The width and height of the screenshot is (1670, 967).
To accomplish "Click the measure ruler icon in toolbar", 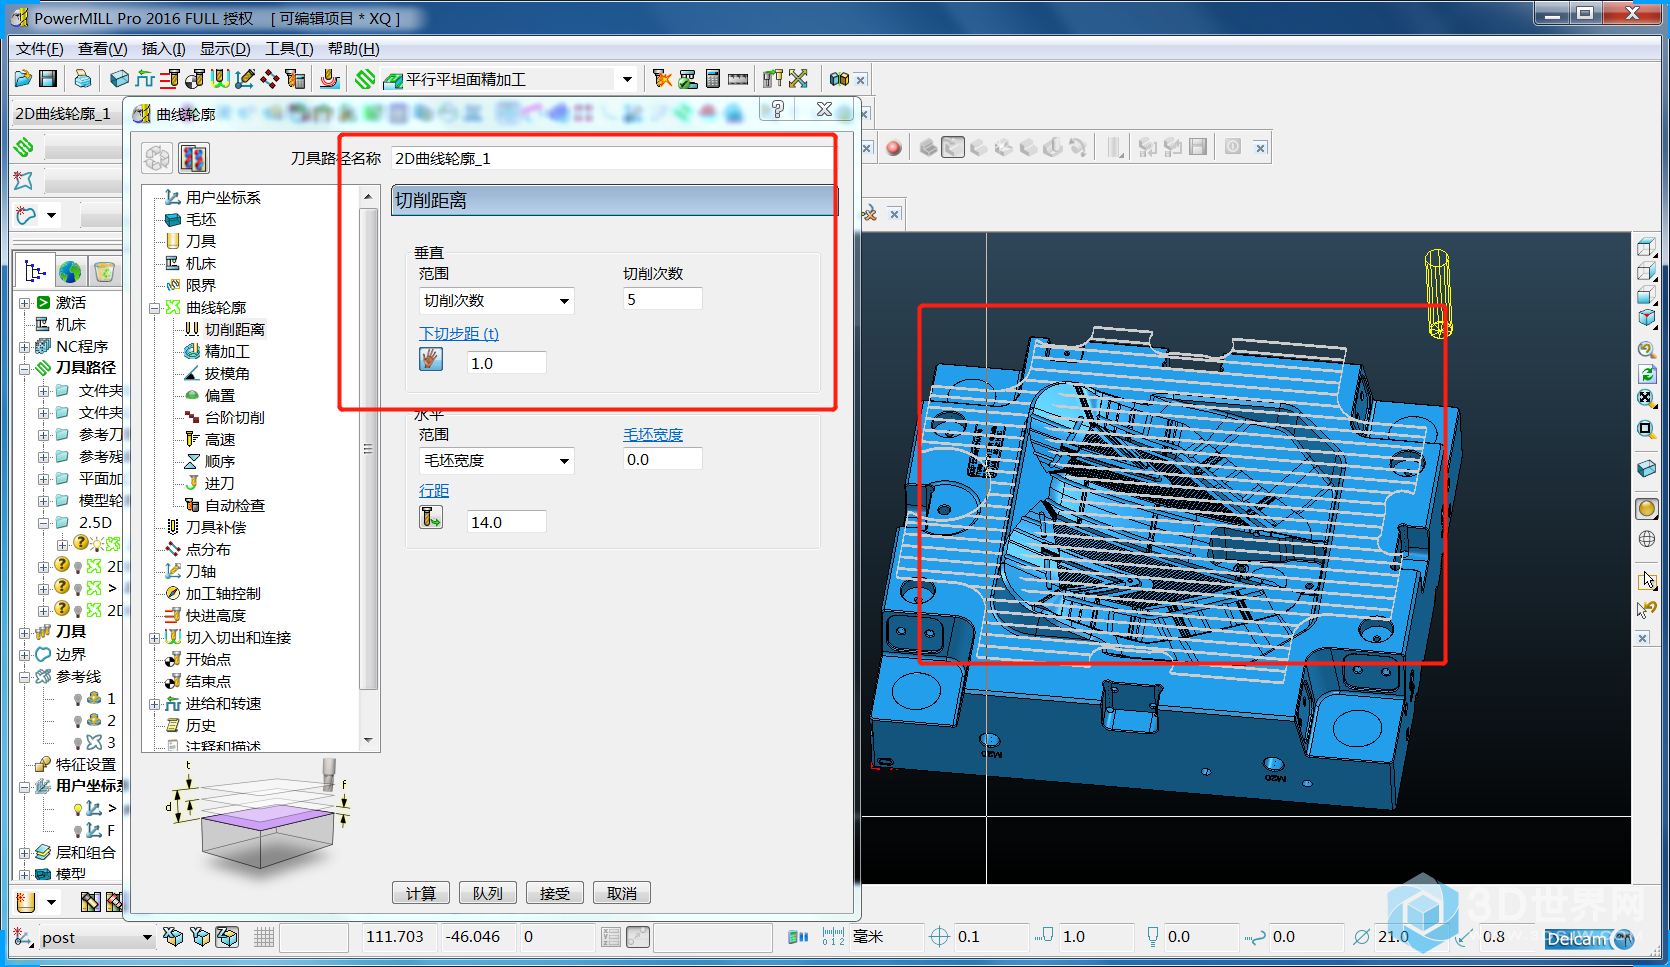I will tap(738, 79).
